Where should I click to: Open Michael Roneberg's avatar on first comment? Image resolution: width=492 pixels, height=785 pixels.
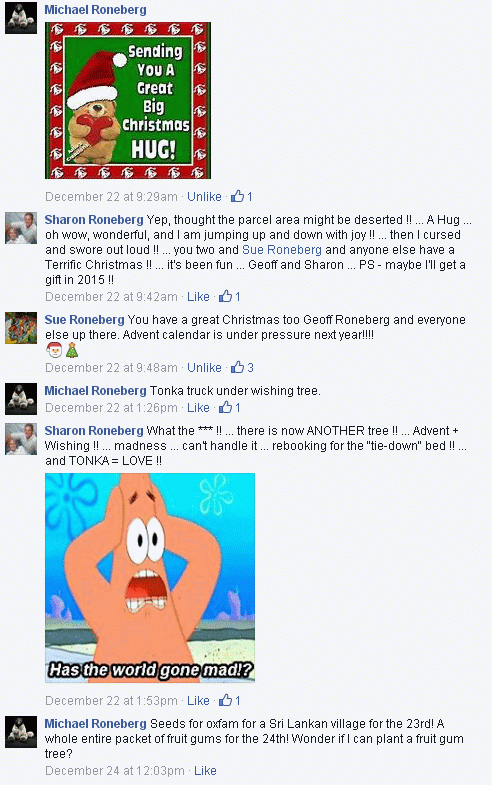point(21,18)
